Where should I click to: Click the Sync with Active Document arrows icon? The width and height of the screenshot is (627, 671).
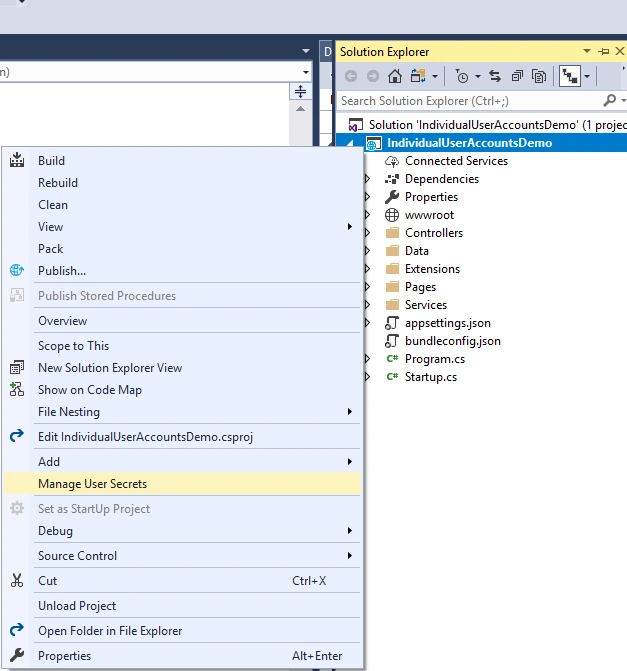pos(495,76)
